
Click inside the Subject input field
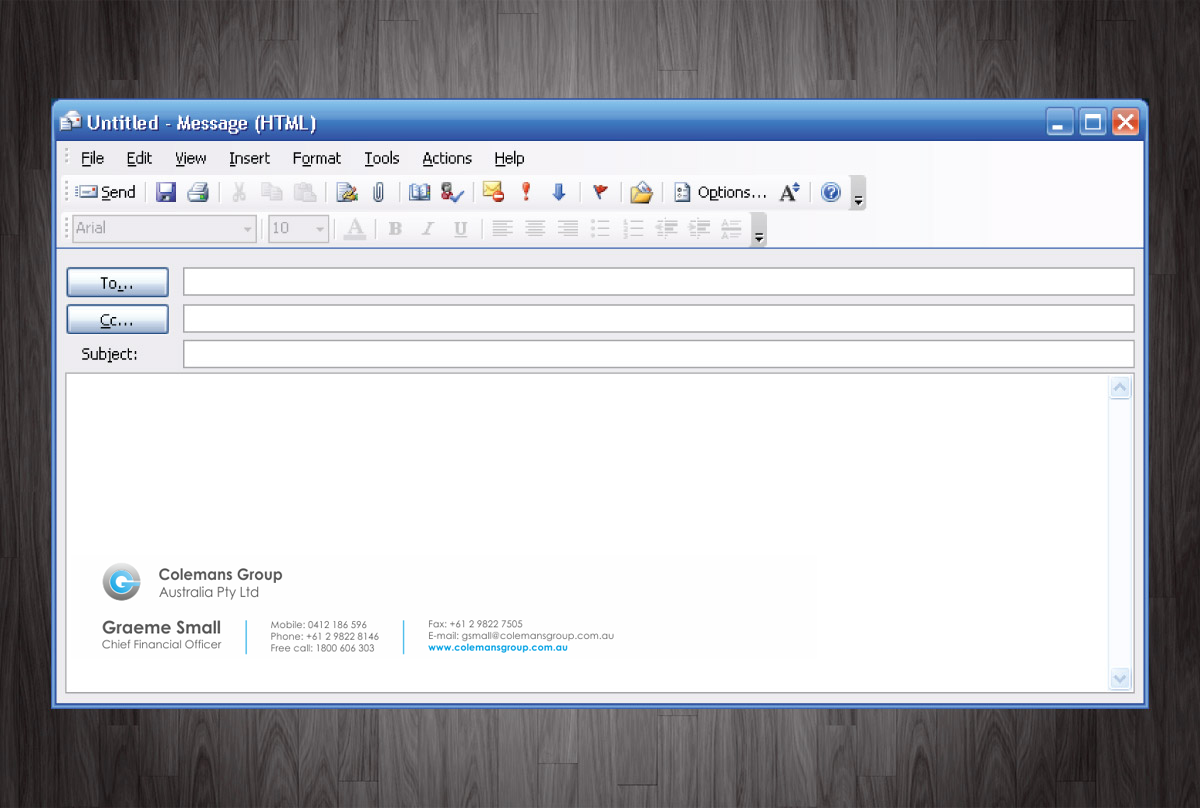(658, 354)
